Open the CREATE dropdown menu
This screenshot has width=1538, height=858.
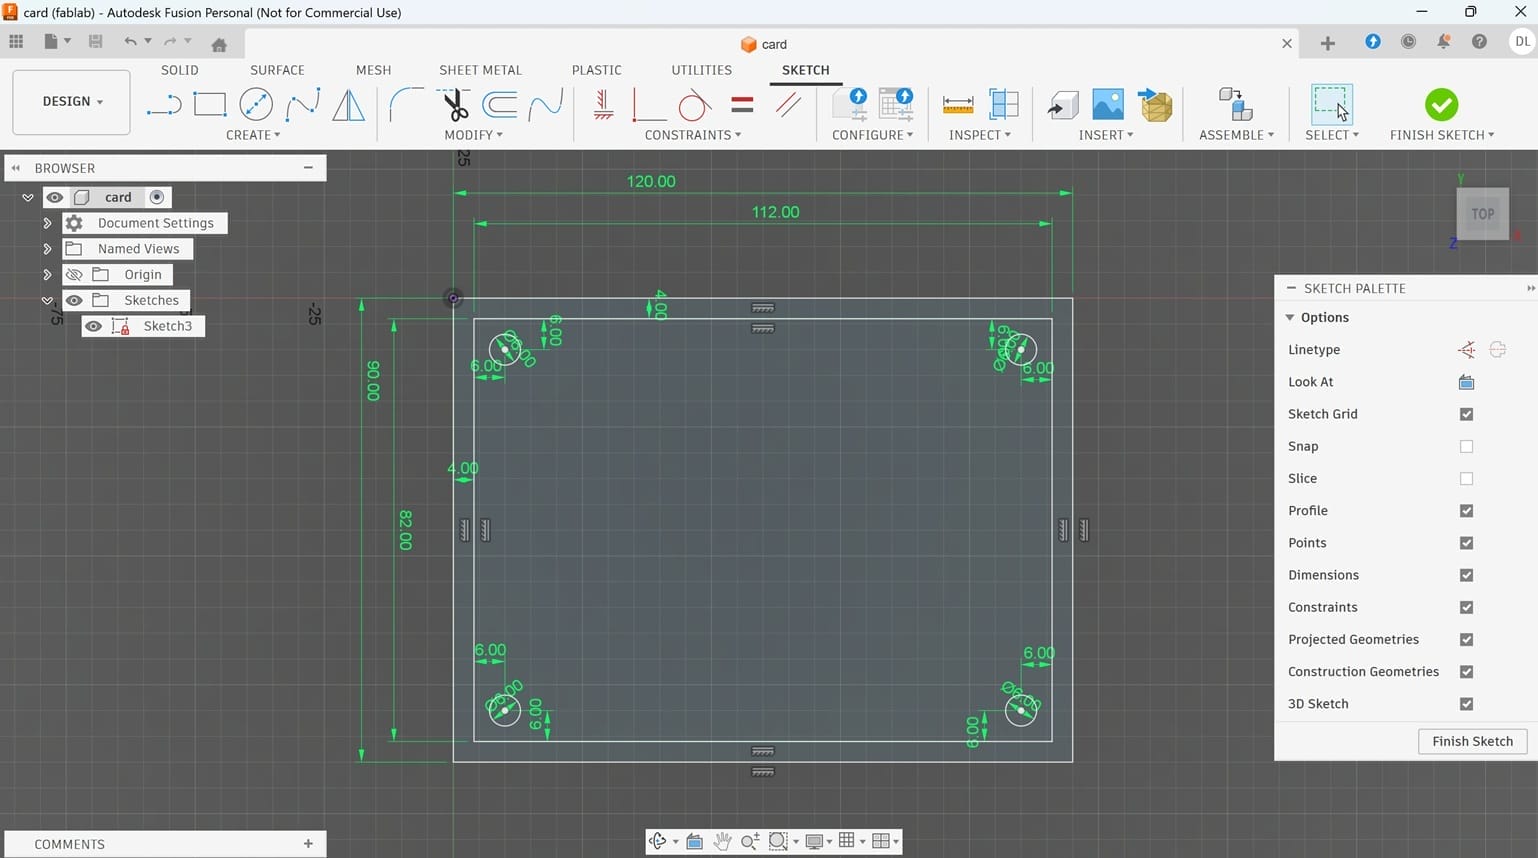pyautogui.click(x=252, y=135)
